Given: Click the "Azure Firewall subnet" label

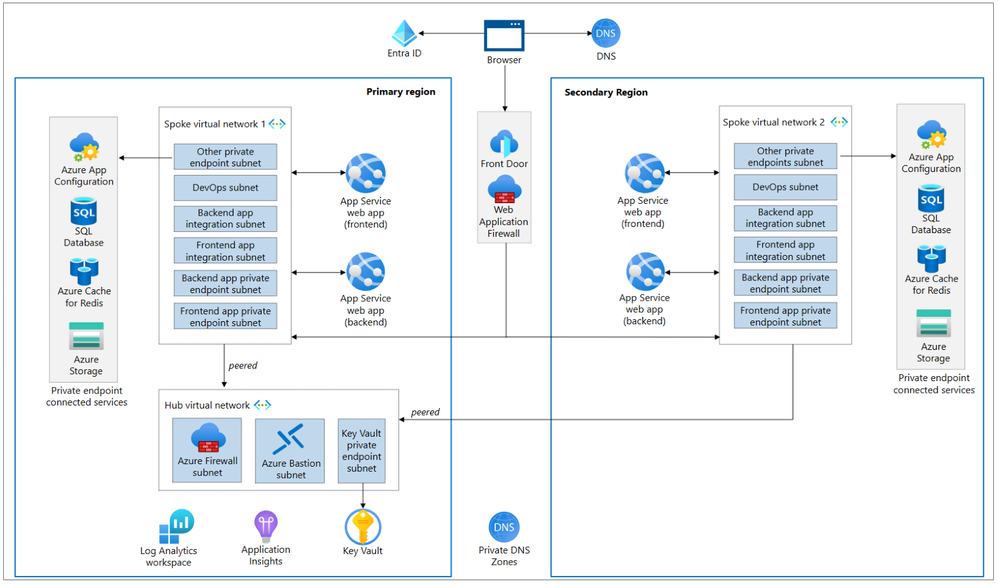Looking at the screenshot, I should pos(208,466).
